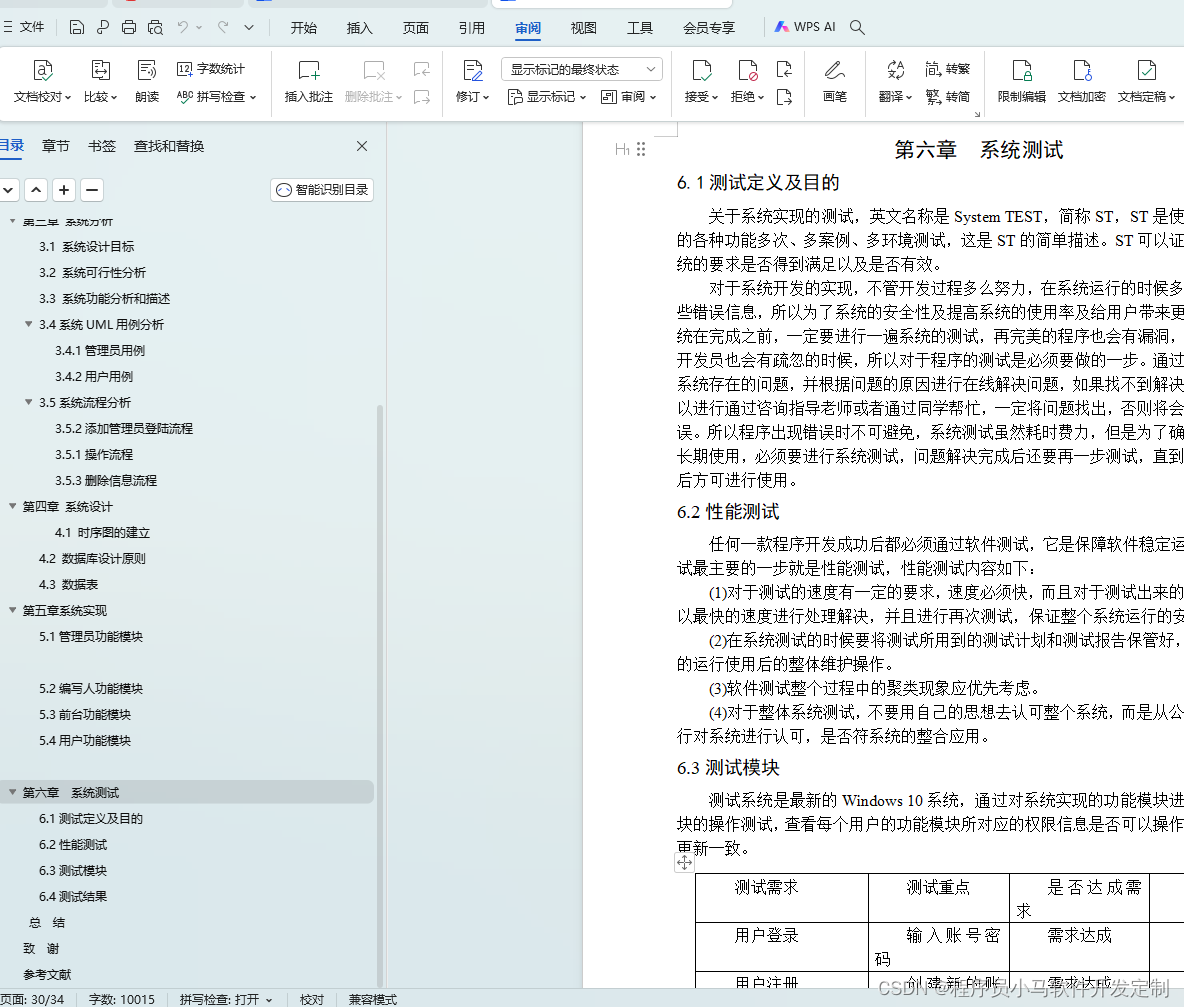Click the 智能识别目录 button
1184x1007 pixels.
coord(321,189)
